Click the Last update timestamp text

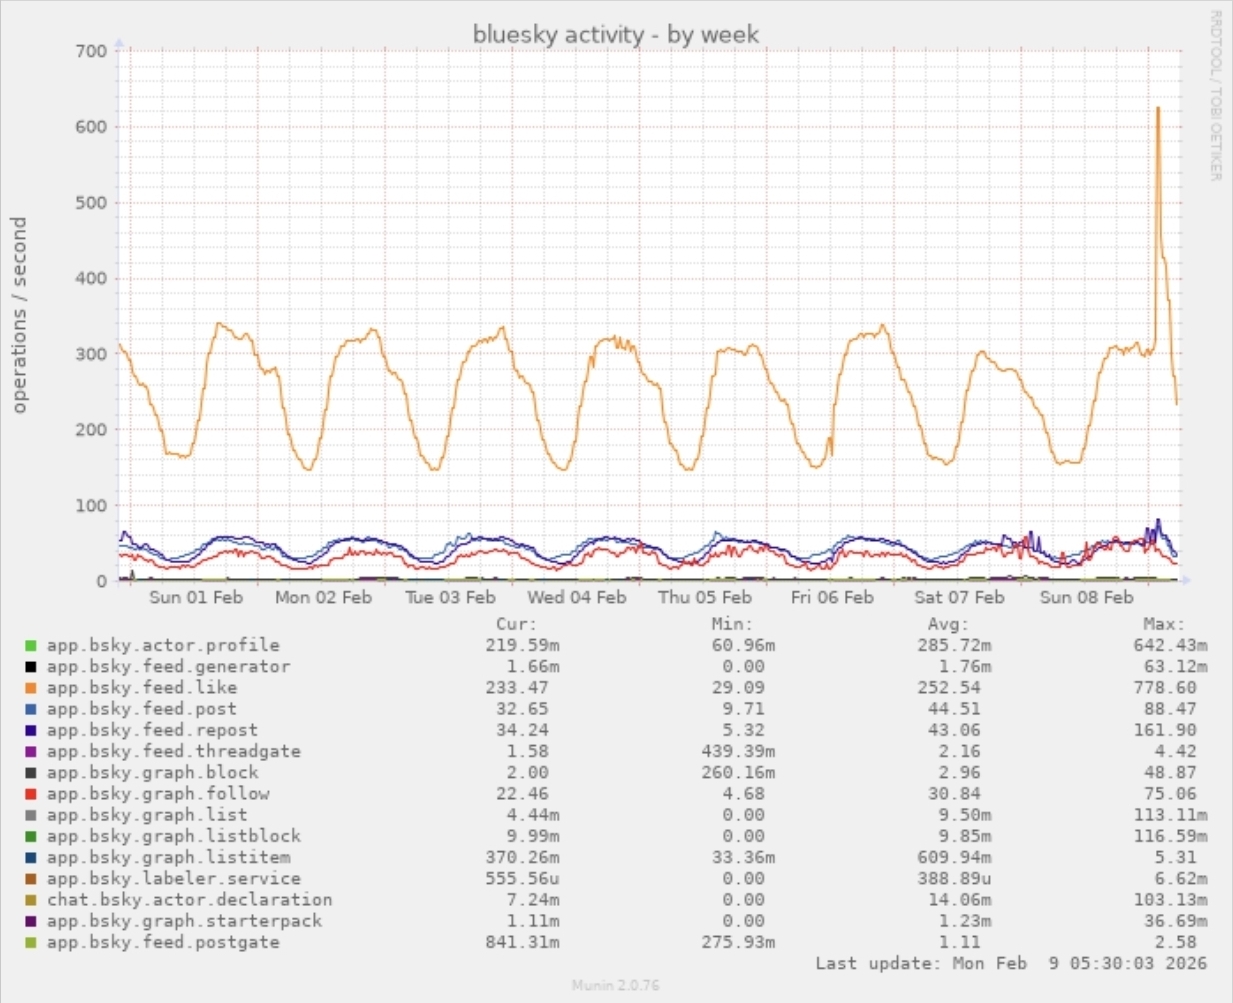(x=1011, y=964)
